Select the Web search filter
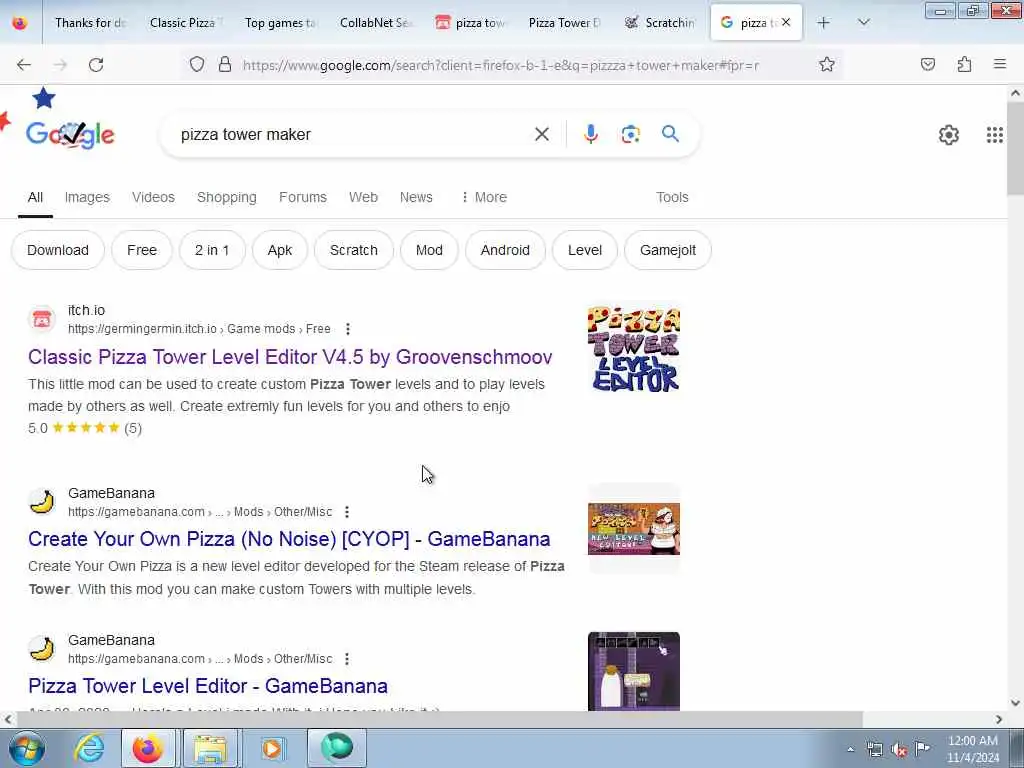 pyautogui.click(x=363, y=197)
